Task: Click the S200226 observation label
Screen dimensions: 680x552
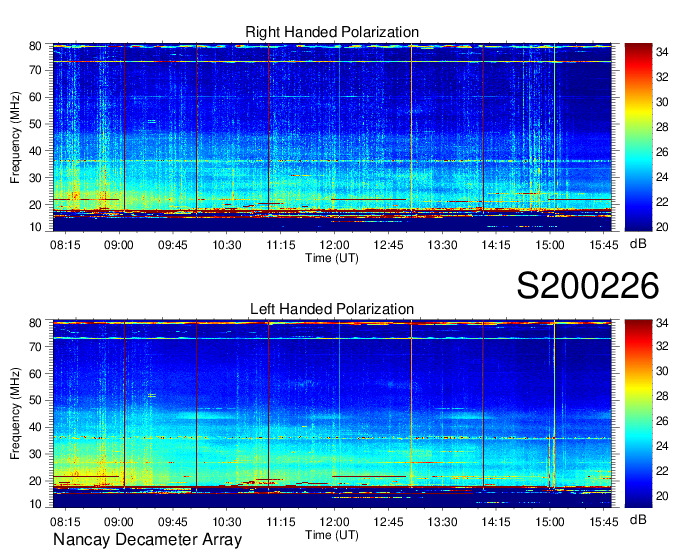Action: tap(588, 286)
